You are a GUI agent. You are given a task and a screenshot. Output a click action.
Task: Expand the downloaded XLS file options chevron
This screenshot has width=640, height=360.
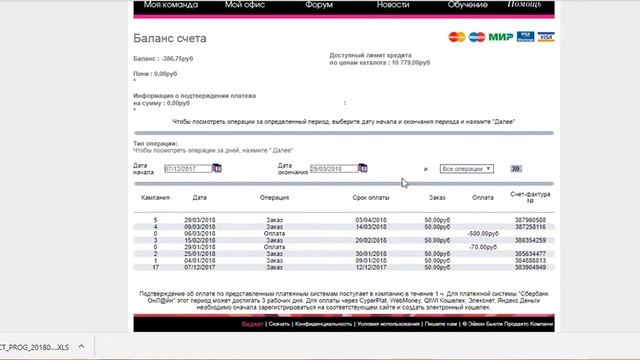coord(82,347)
